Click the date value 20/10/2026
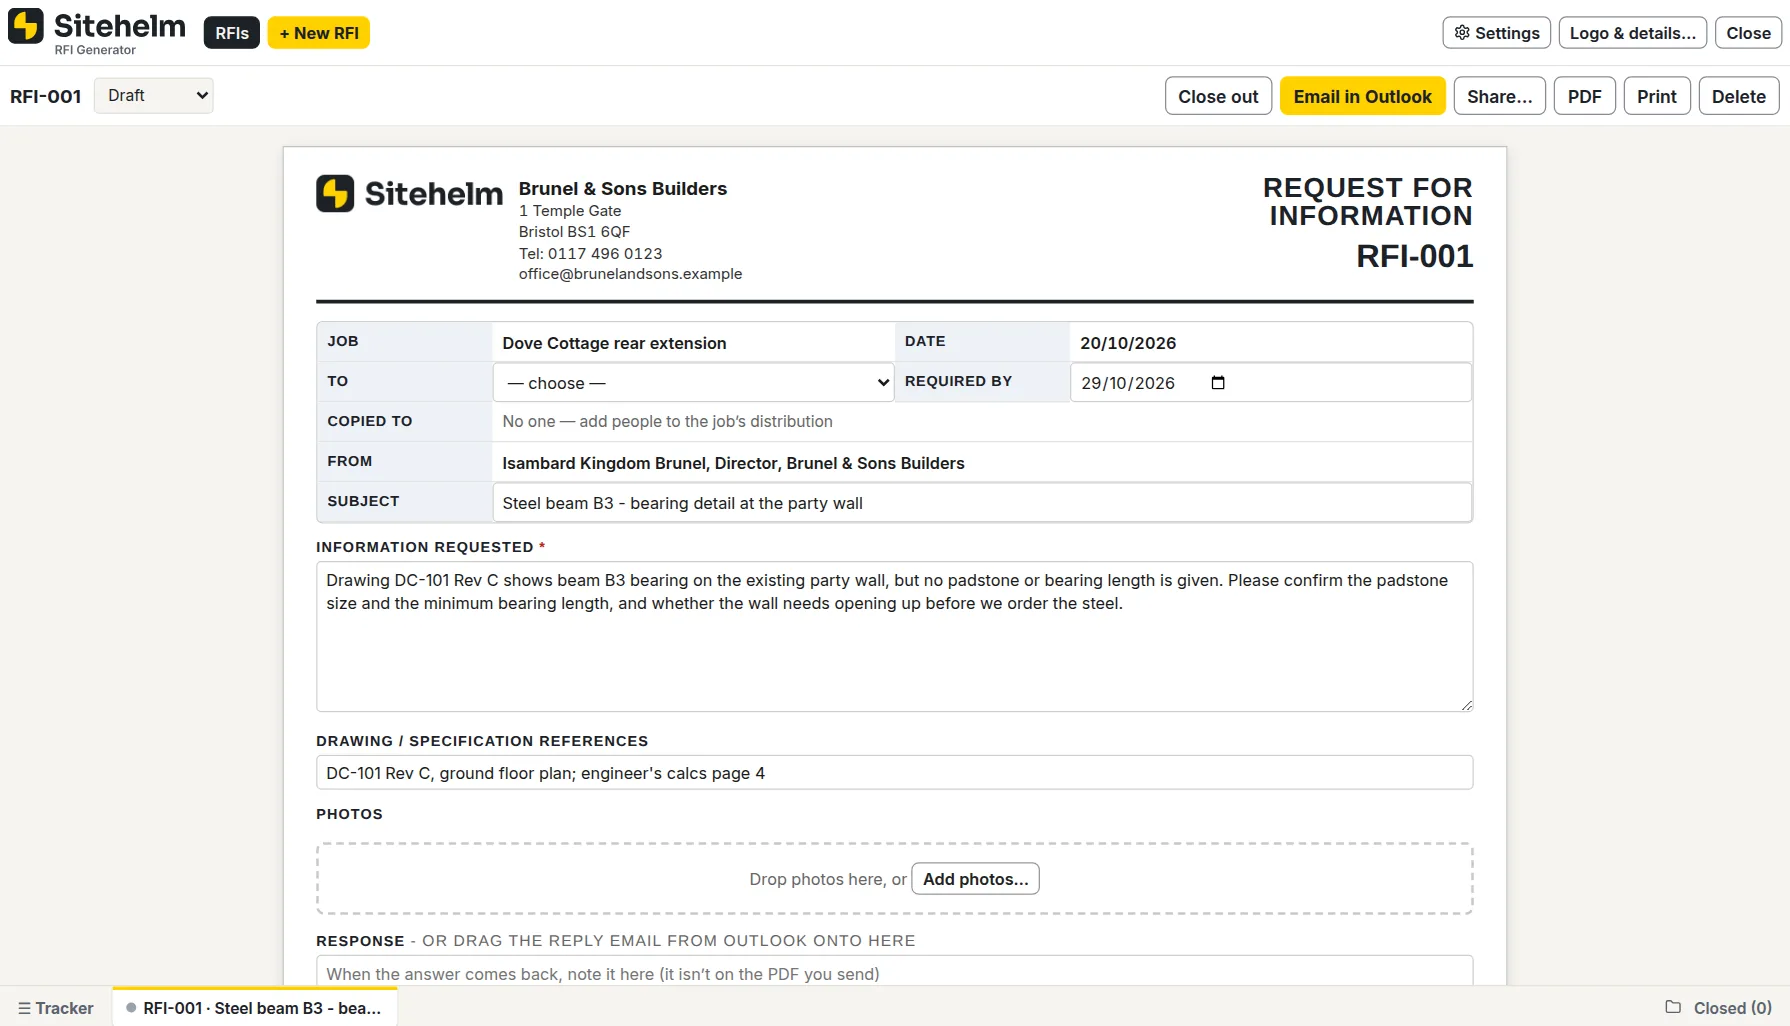Image resolution: width=1790 pixels, height=1026 pixels. [x=1128, y=343]
